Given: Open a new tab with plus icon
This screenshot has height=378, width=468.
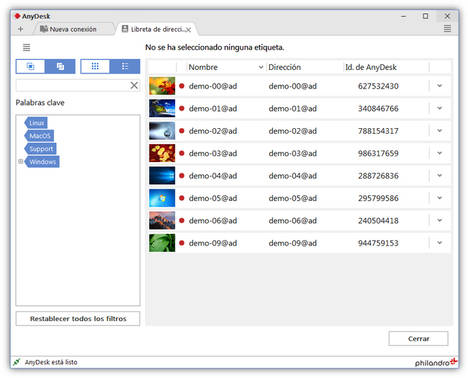Looking at the screenshot, I should [20, 29].
